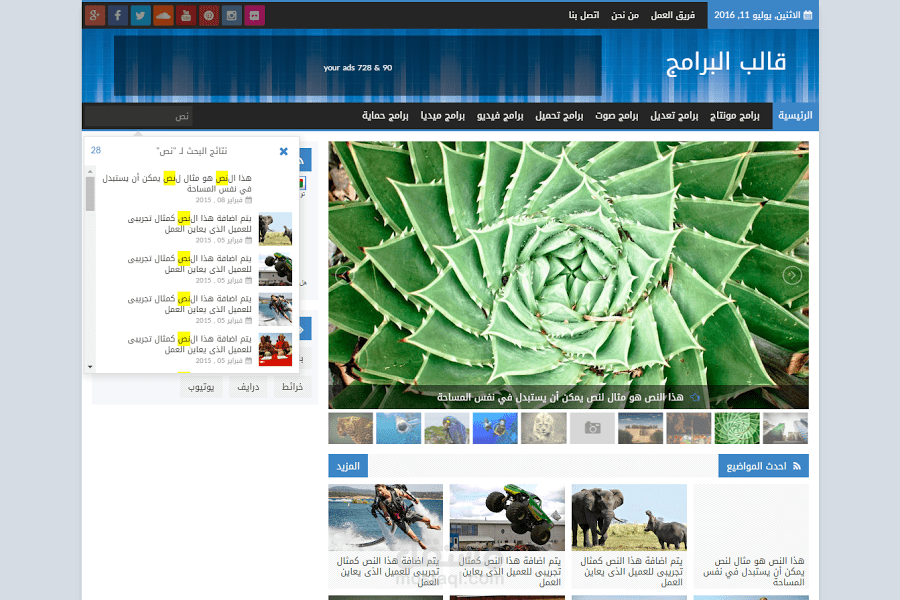
Task: Open the Facebook social icon
Action: coord(118,16)
